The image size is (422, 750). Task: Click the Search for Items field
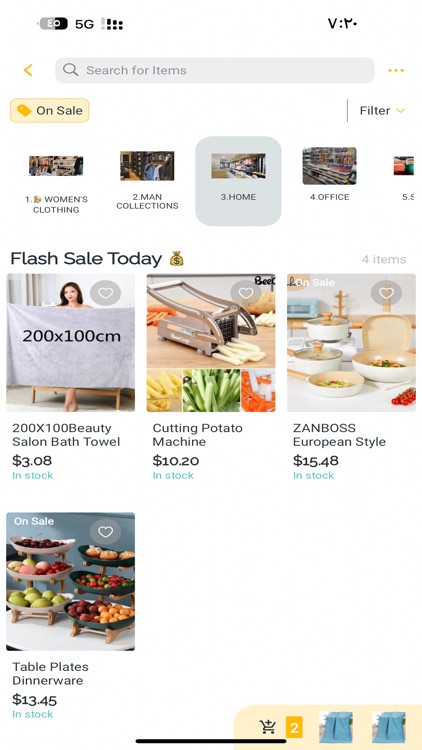pyautogui.click(x=215, y=70)
